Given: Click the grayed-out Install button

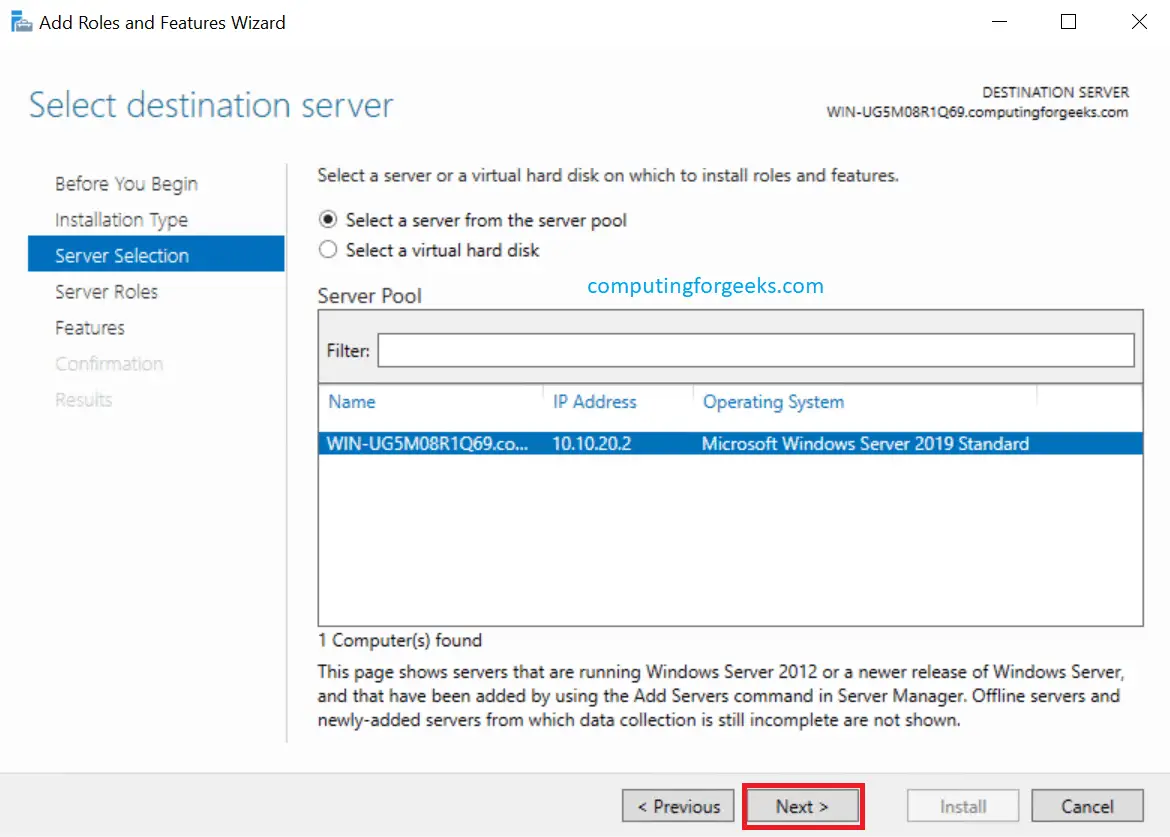Looking at the screenshot, I should pos(962,806).
